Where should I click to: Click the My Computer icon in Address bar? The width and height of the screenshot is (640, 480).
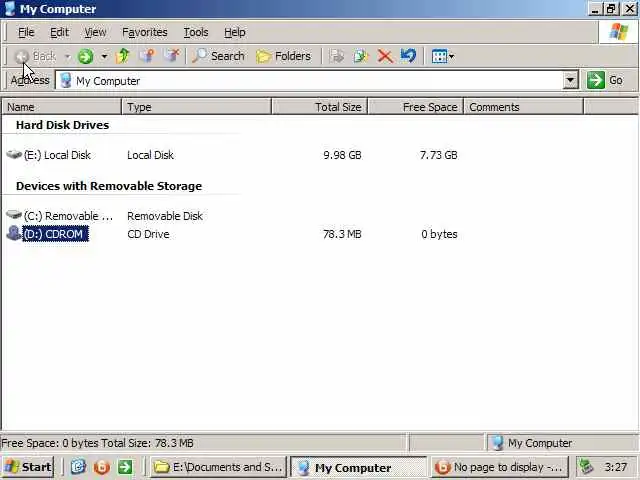pos(66,80)
